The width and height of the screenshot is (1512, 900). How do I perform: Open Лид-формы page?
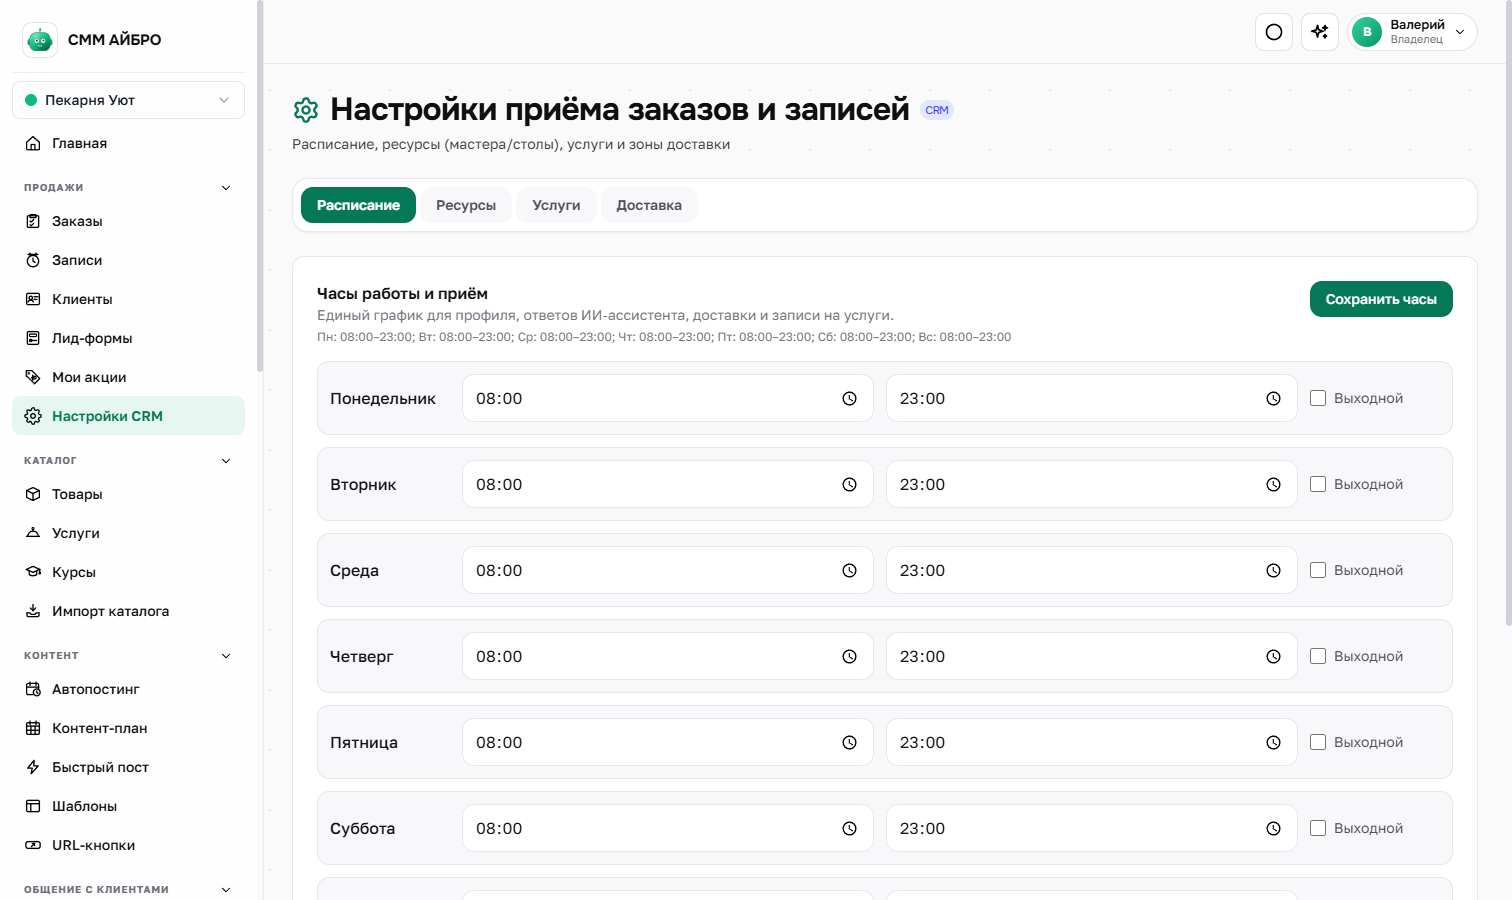128,338
